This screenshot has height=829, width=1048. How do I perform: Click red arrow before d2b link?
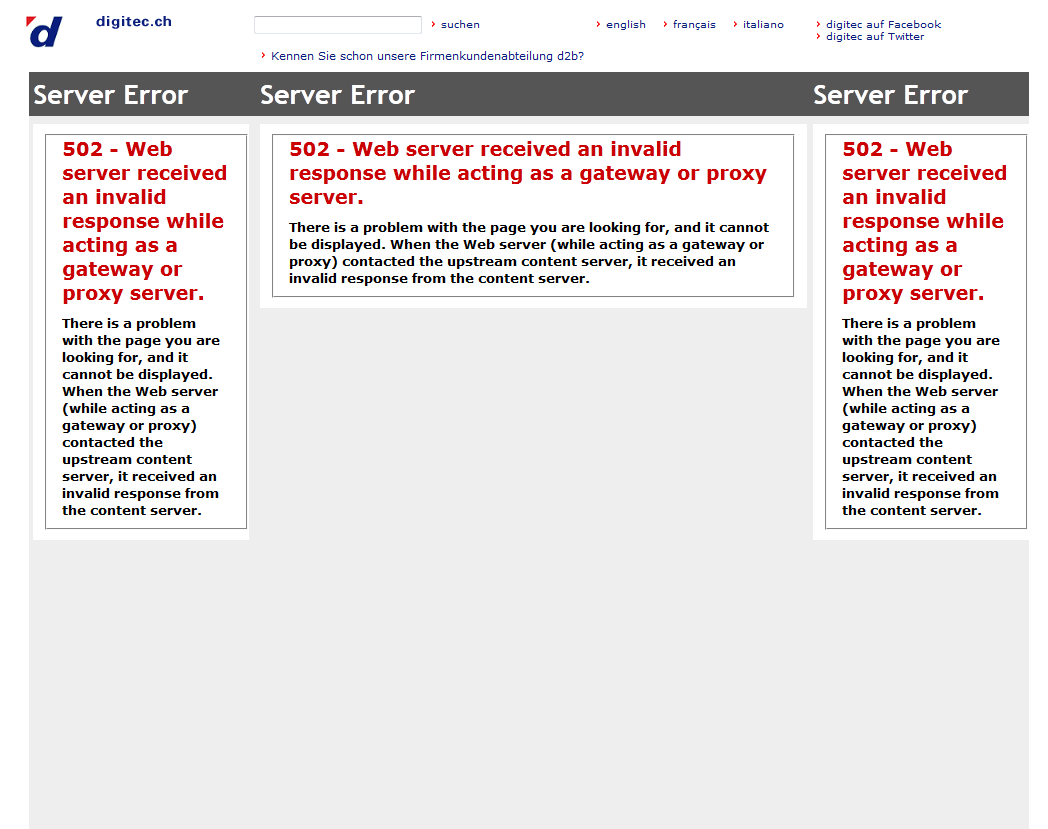tap(263, 55)
